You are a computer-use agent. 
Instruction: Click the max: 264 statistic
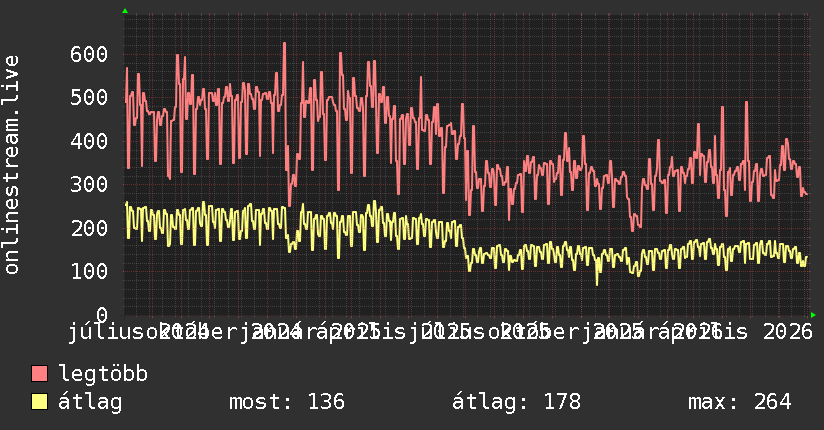pyautogui.click(x=739, y=402)
